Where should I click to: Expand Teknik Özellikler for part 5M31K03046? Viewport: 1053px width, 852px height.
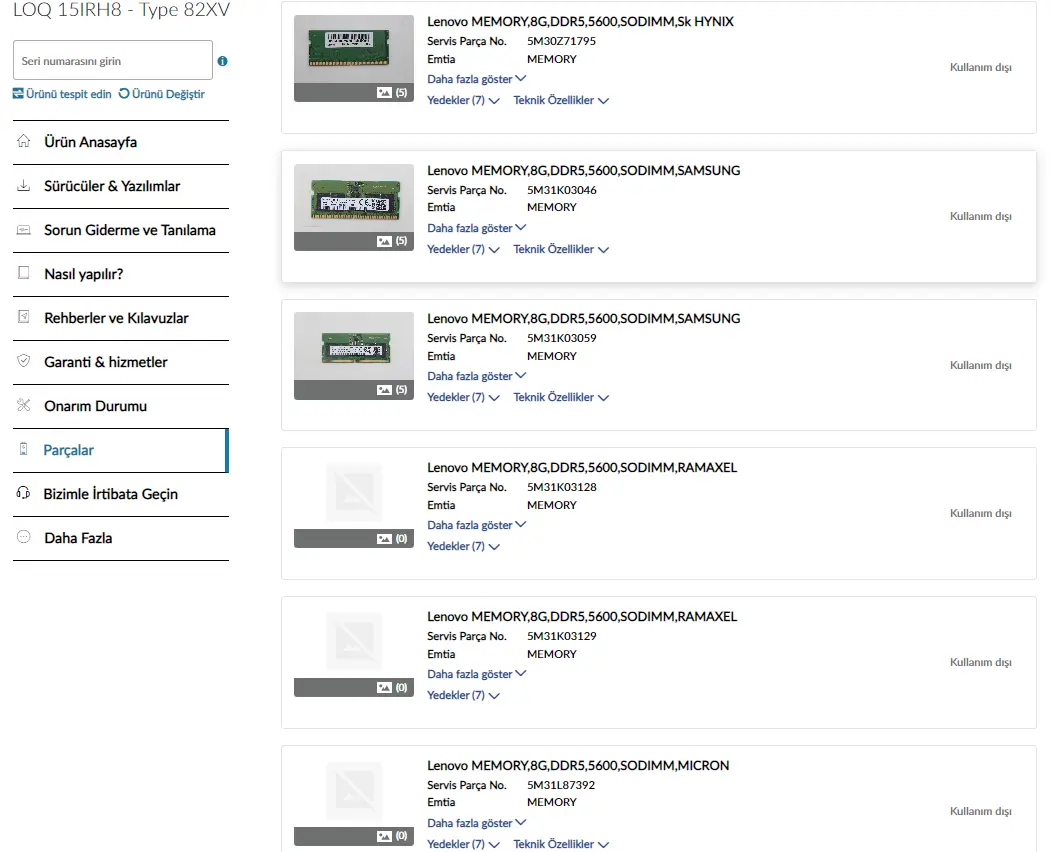[561, 249]
